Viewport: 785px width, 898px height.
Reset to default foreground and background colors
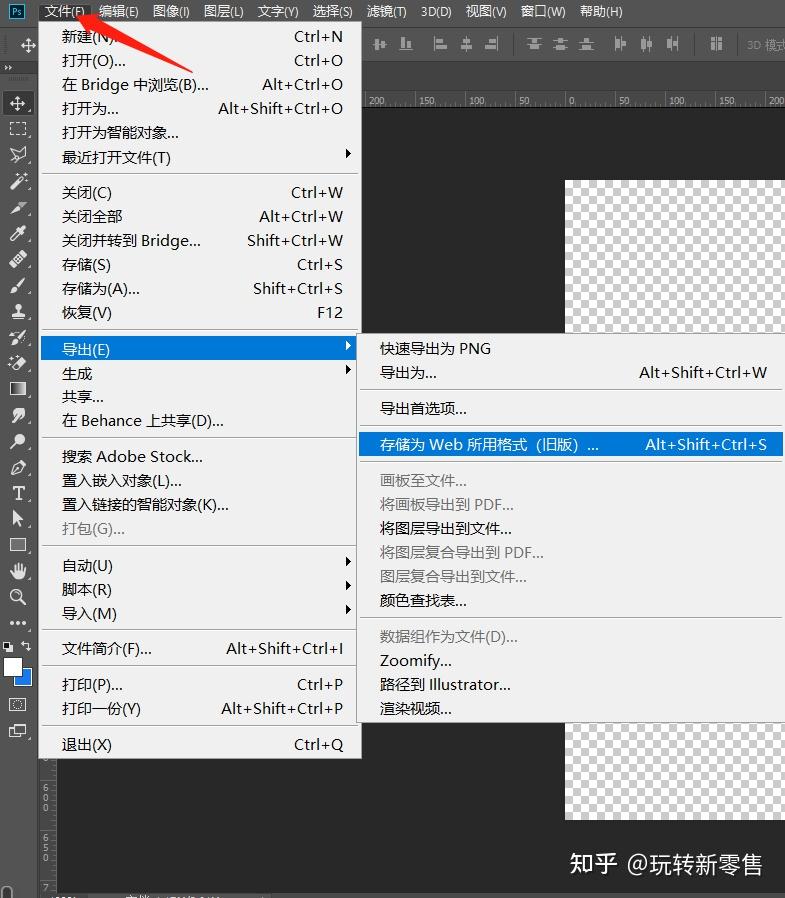pos(8,647)
